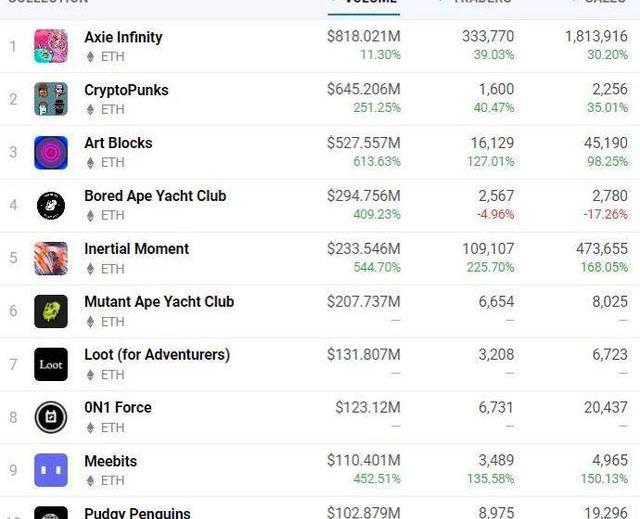Click the Bored Ape Yacht Club logo
640x519 pixels.
point(51,205)
